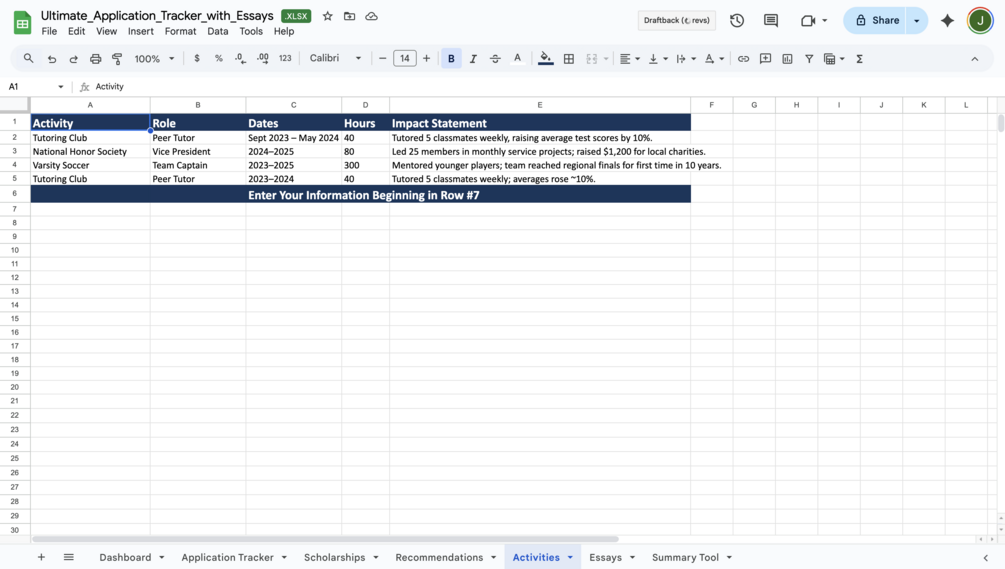Open the Gemini sparkle icon

point(947,21)
